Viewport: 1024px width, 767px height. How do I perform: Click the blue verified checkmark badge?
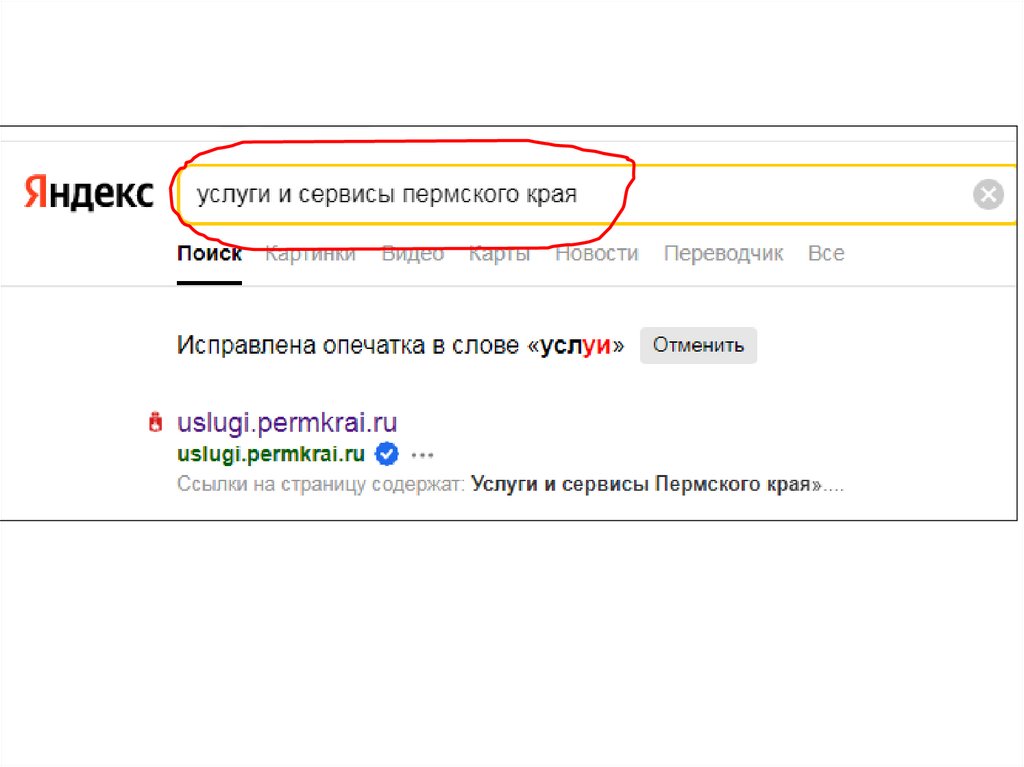point(387,453)
